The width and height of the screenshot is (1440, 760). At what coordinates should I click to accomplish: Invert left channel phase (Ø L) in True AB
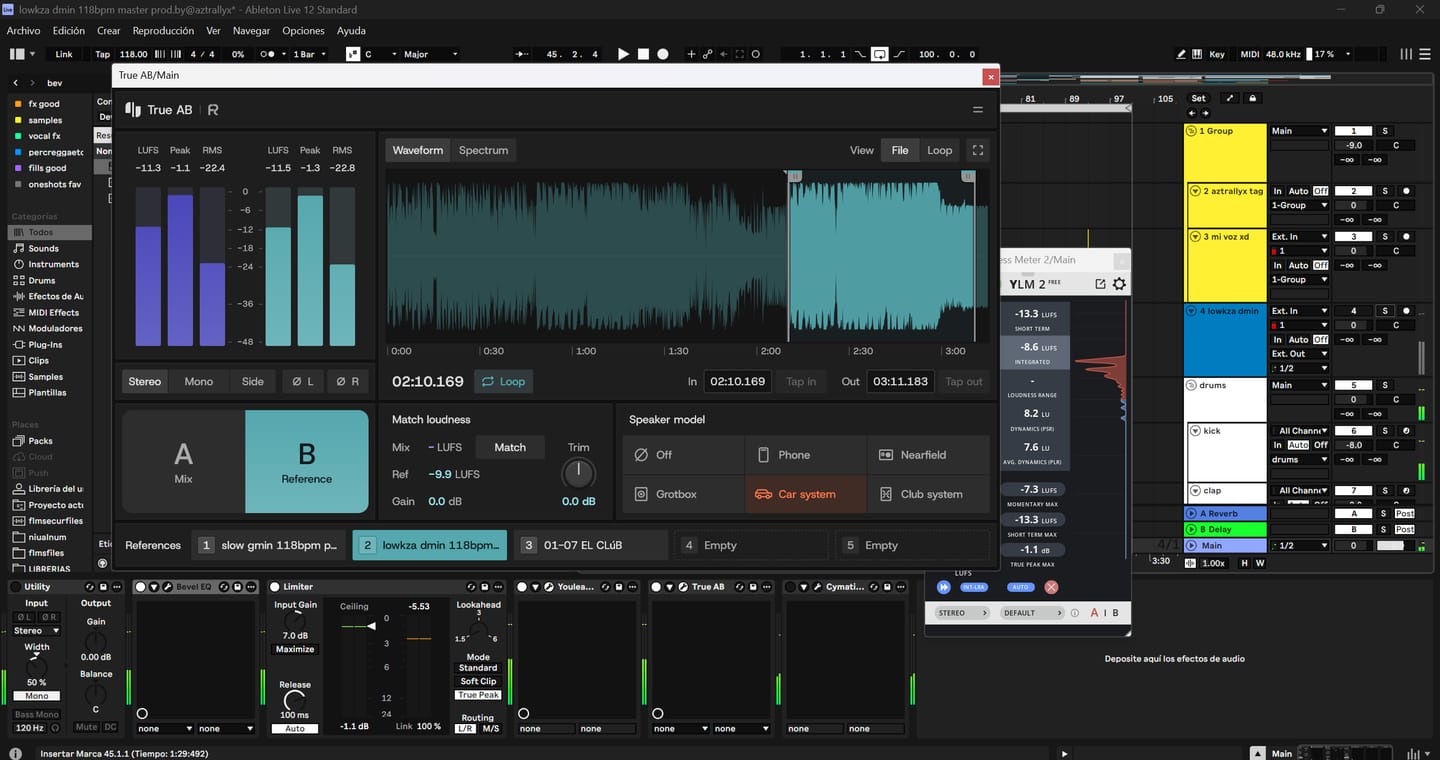(x=302, y=381)
